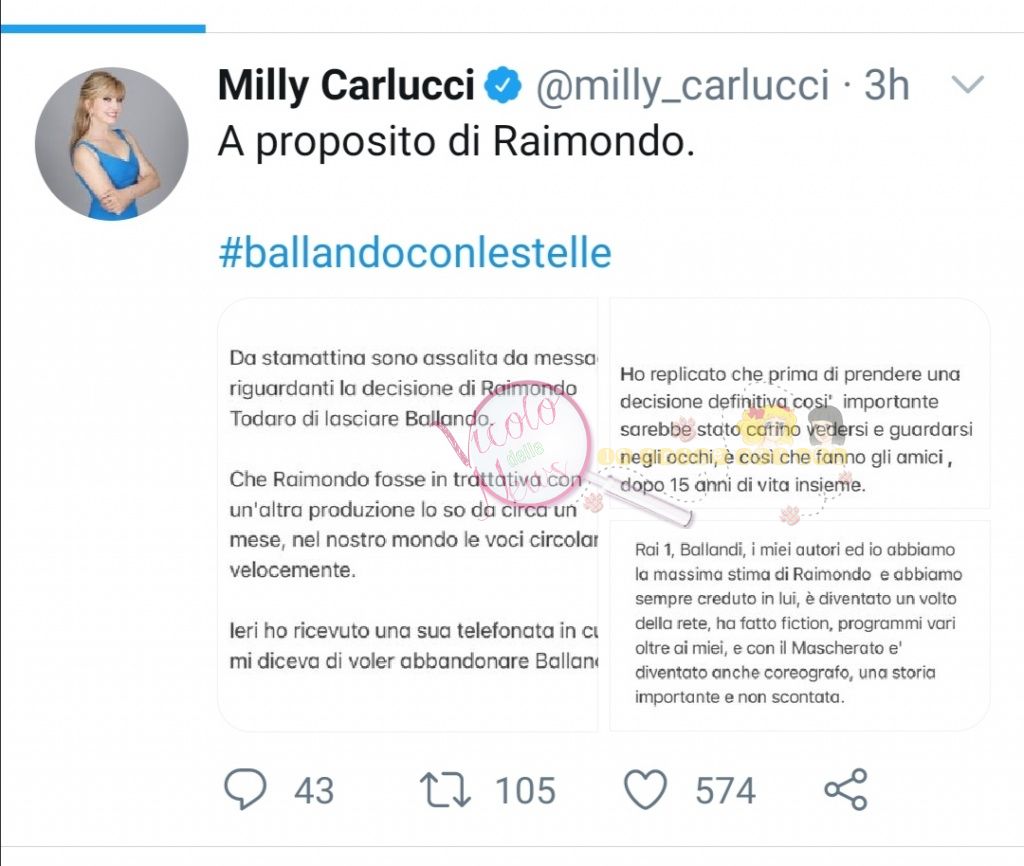Screen dimensions: 1024x866
Task: Open the image starting 'Rai 1, Ballandi'
Action: pyautogui.click(x=799, y=626)
